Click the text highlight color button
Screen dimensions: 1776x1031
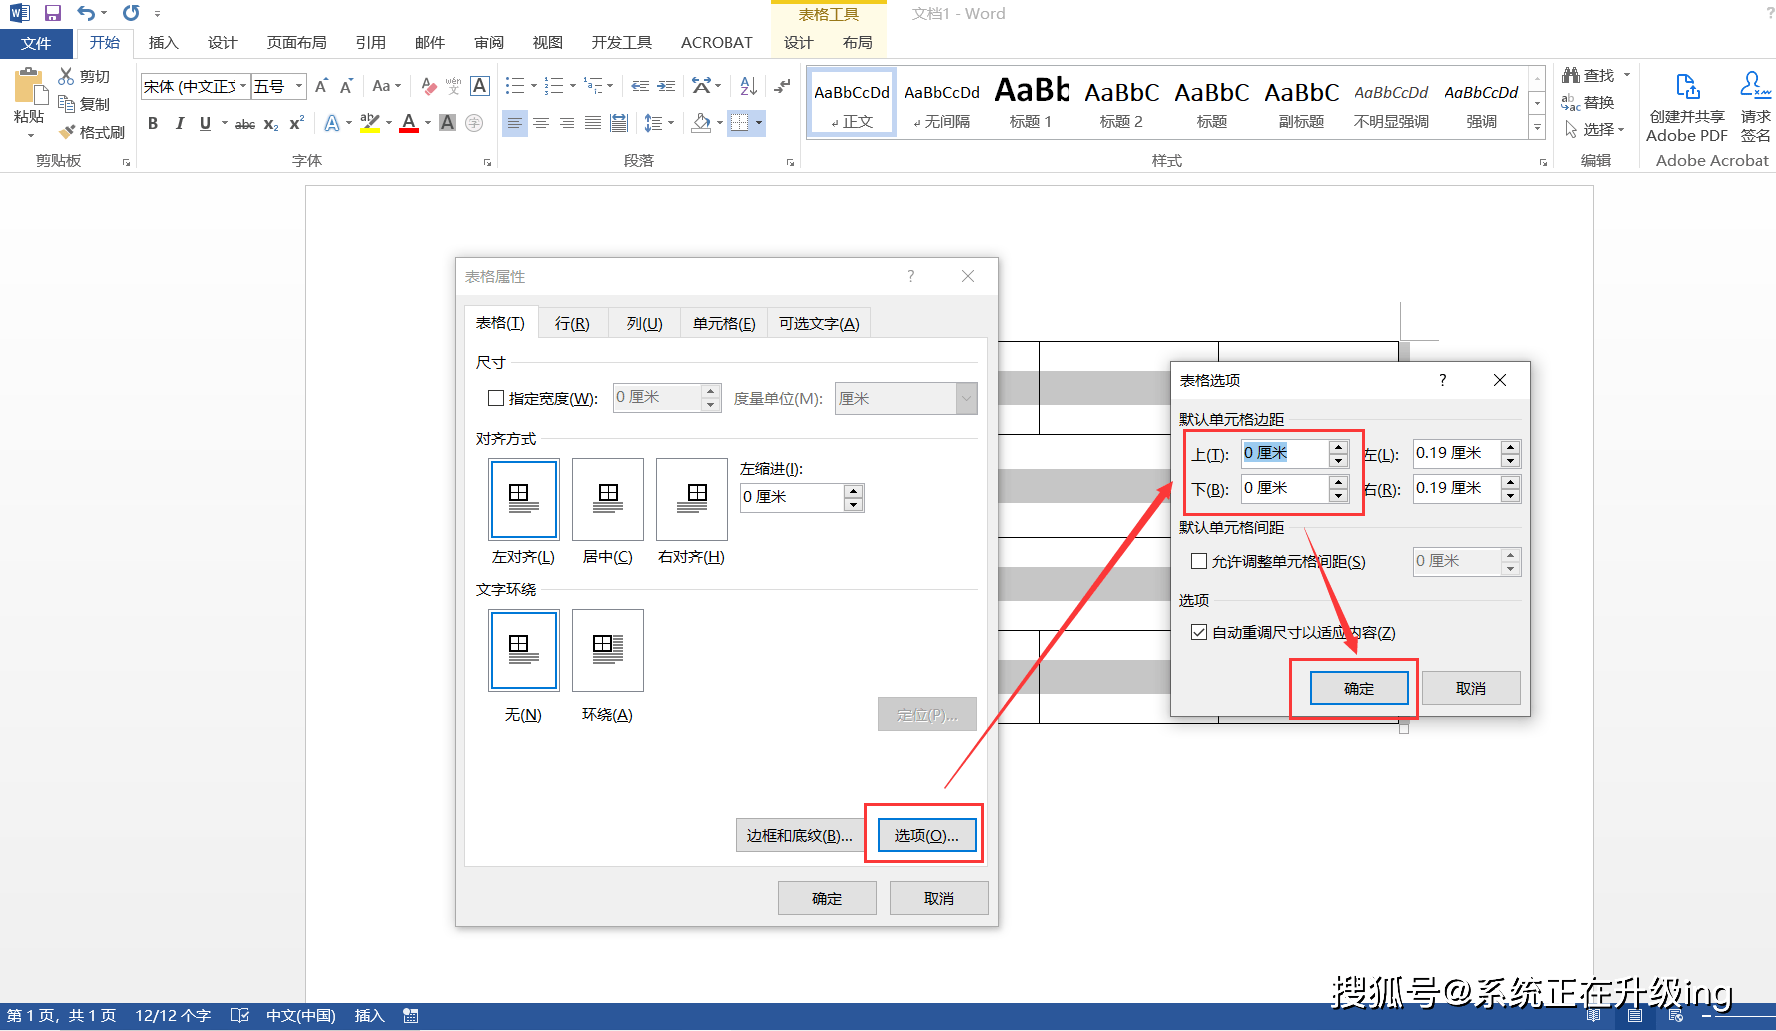(x=369, y=123)
